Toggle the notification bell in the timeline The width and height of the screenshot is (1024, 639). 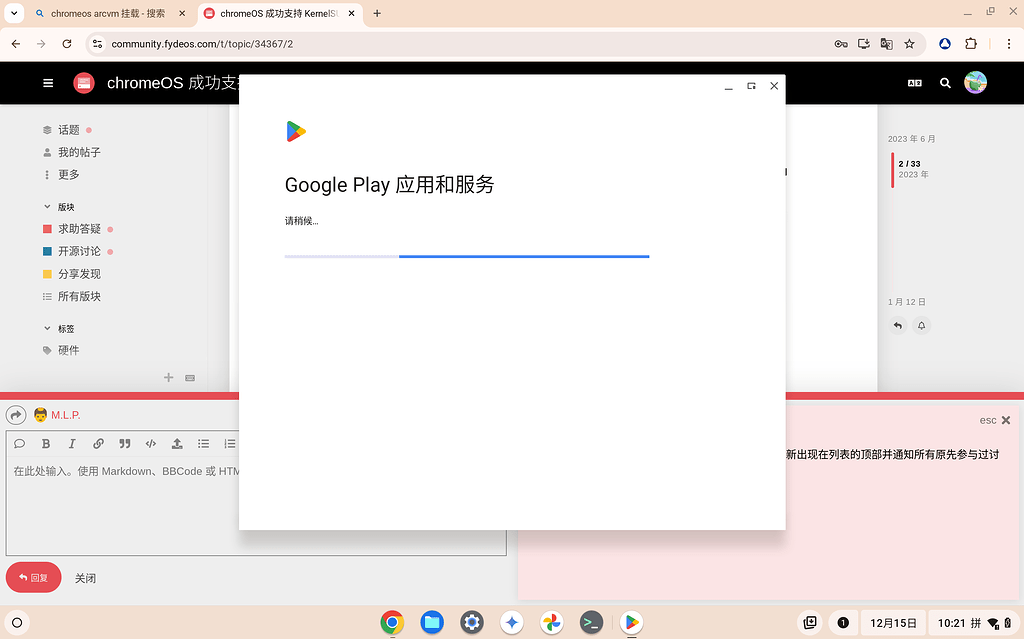(x=921, y=325)
